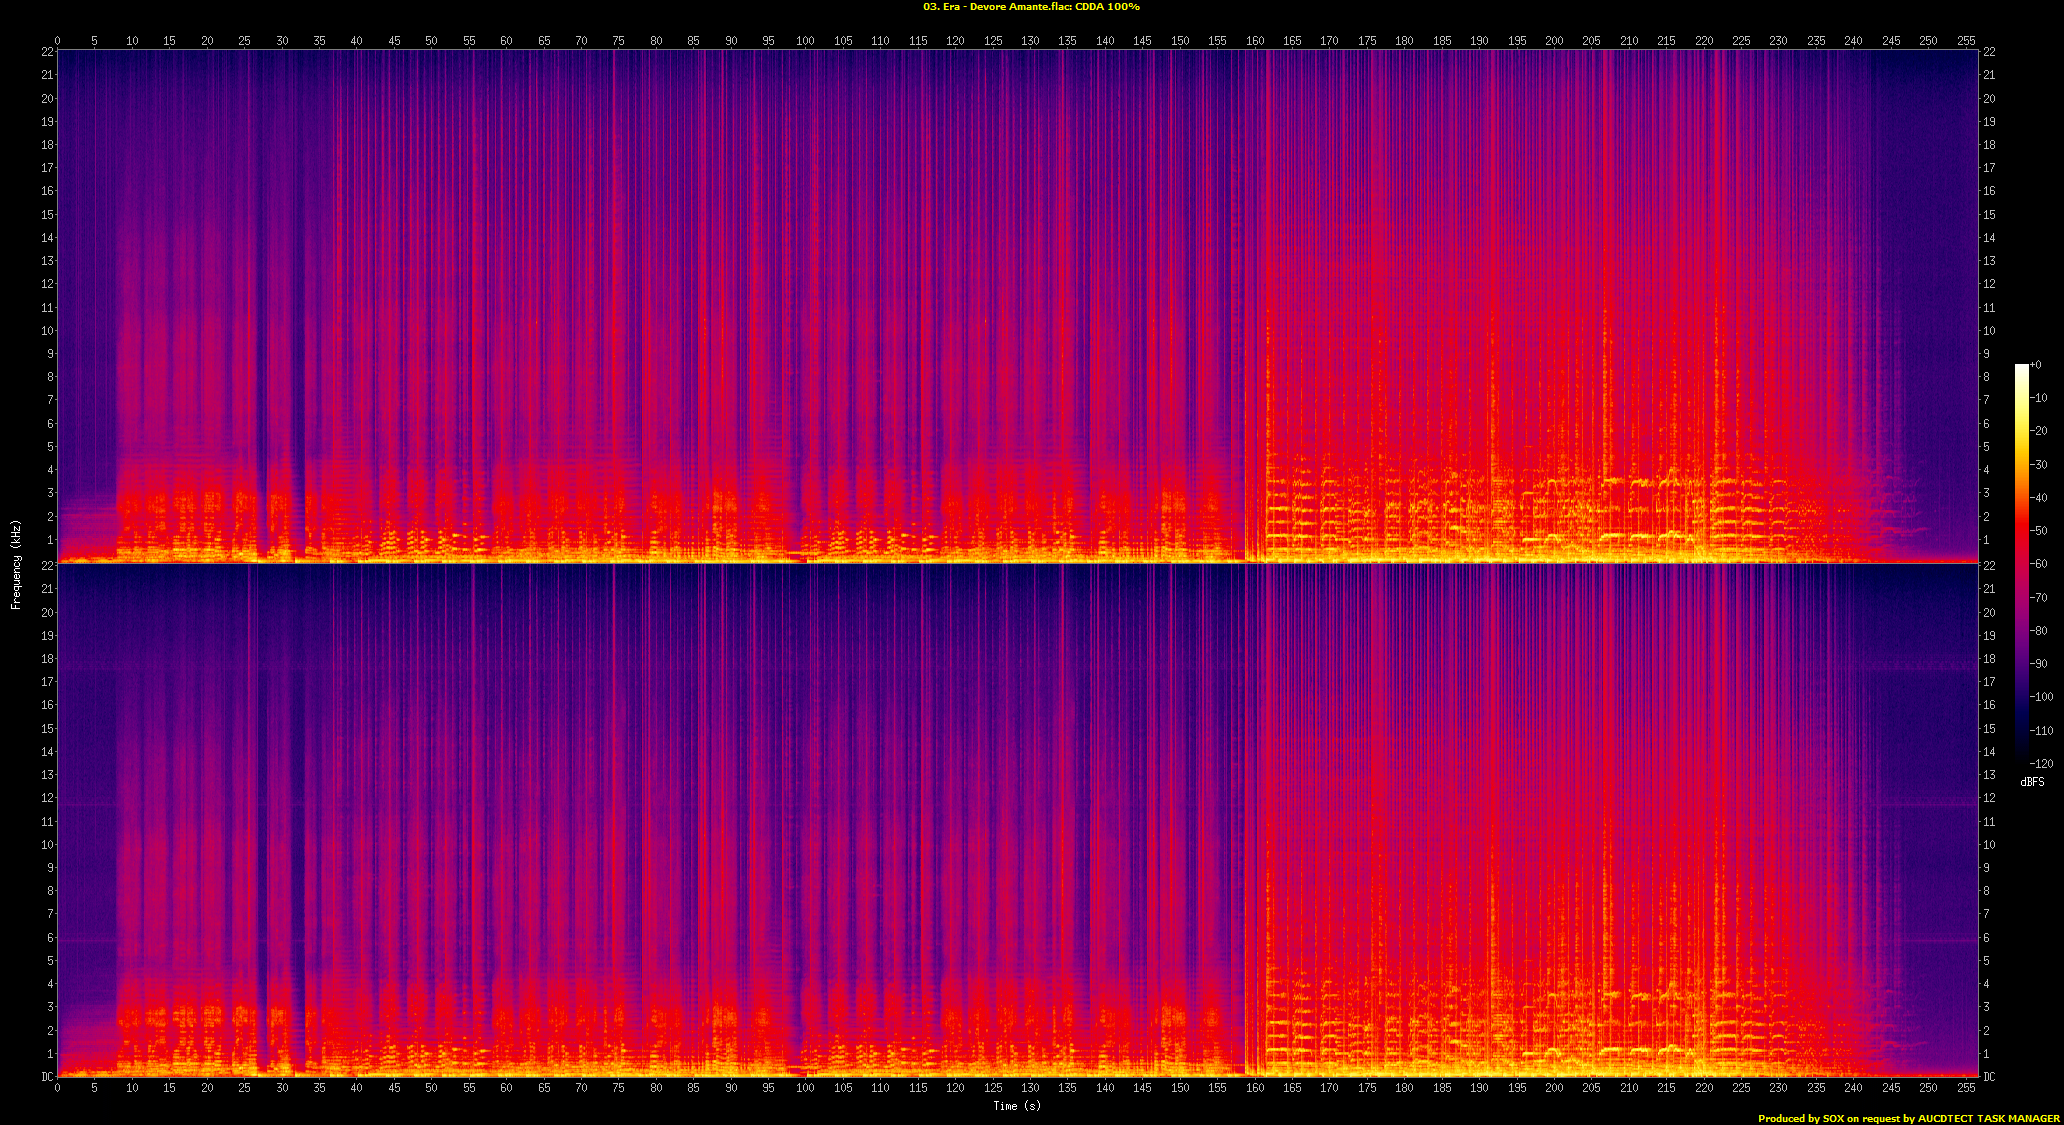Click the file title text at top
The width and height of the screenshot is (2064, 1125).
coord(1031,7)
